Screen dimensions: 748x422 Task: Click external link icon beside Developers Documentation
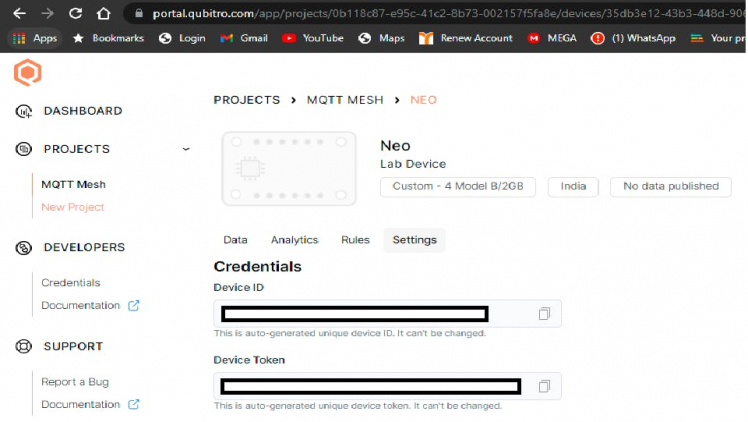point(134,306)
